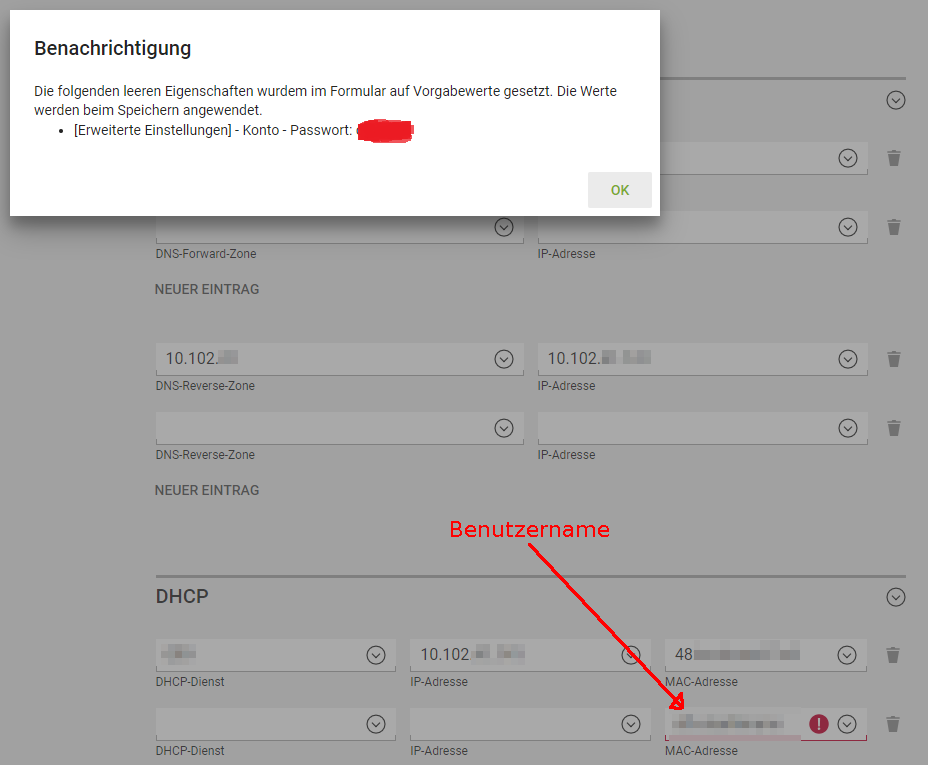The image size is (928, 765).
Task: Open the empty DNS-Forward-Zone dropdown
Action: click(504, 227)
